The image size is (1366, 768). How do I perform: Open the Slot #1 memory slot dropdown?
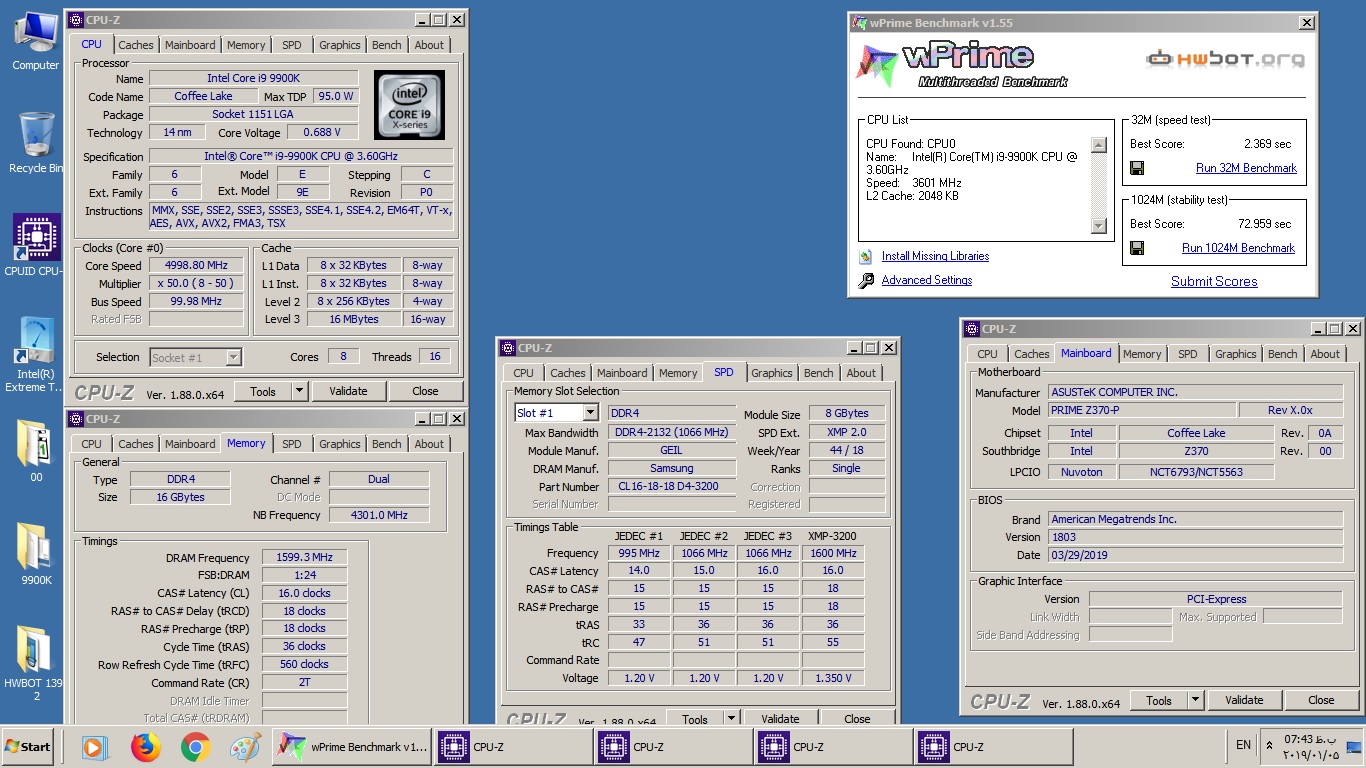tap(590, 413)
